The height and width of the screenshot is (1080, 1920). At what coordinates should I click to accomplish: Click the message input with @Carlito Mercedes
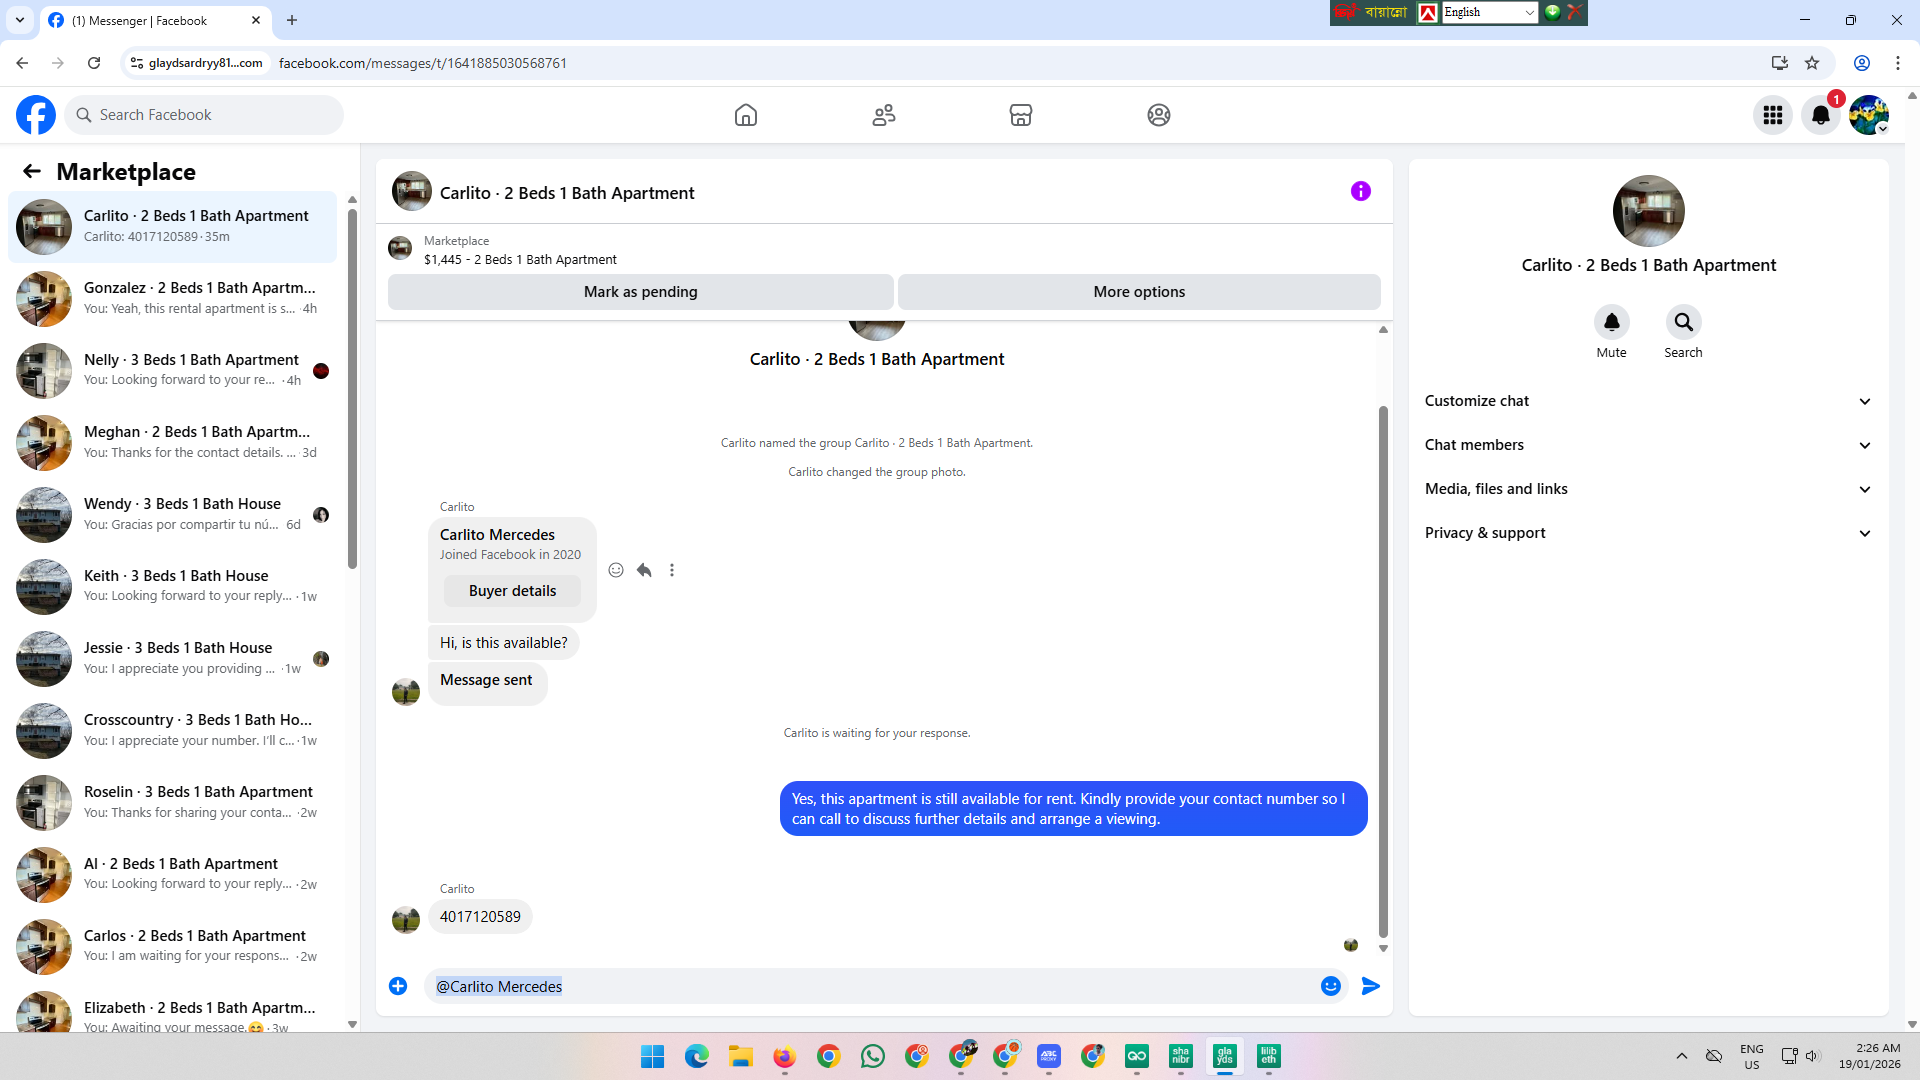(868, 986)
